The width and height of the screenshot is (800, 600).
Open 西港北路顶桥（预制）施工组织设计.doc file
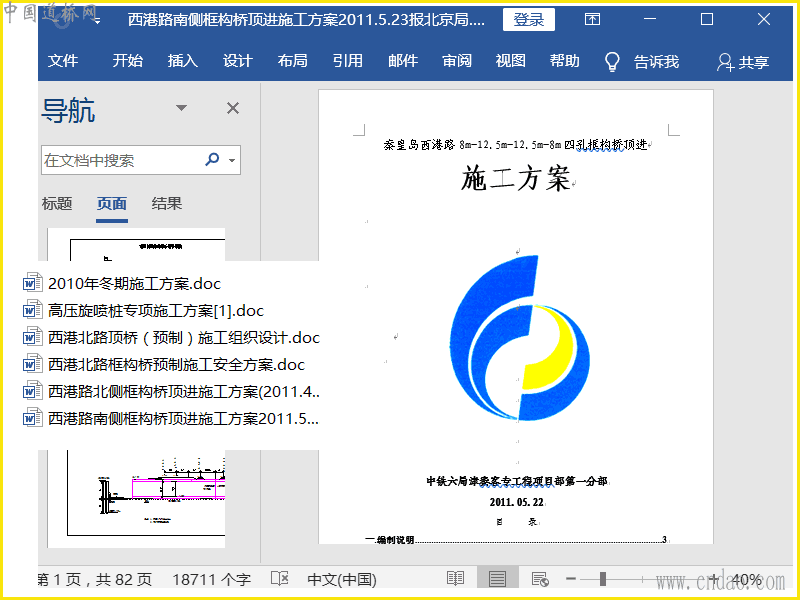click(184, 337)
